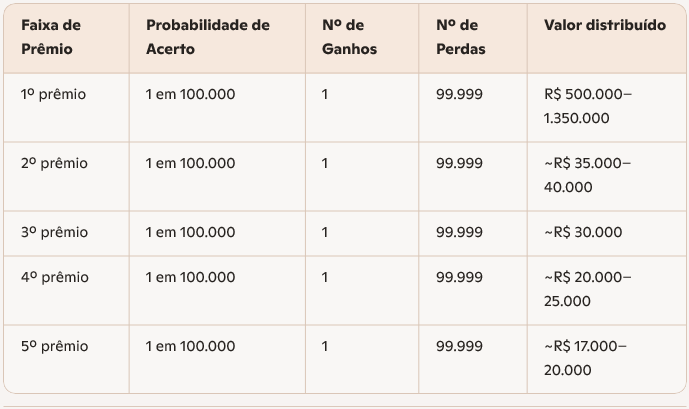Screen dimensions: 689x409
Task: Select the '5º prêmio' cell
Action: [54, 346]
